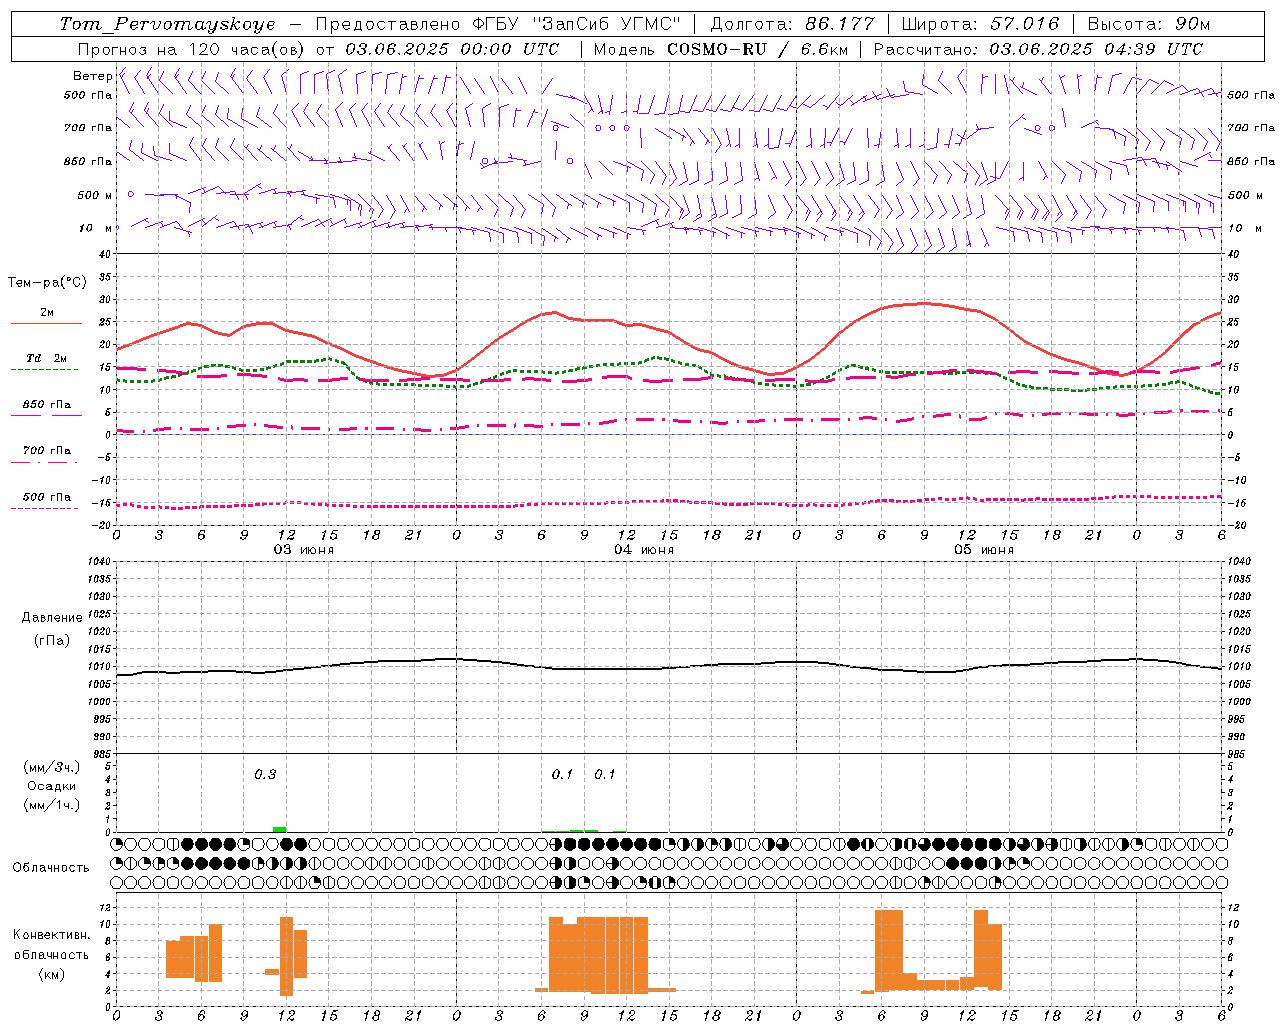Click the Ветер panel label

point(93,76)
